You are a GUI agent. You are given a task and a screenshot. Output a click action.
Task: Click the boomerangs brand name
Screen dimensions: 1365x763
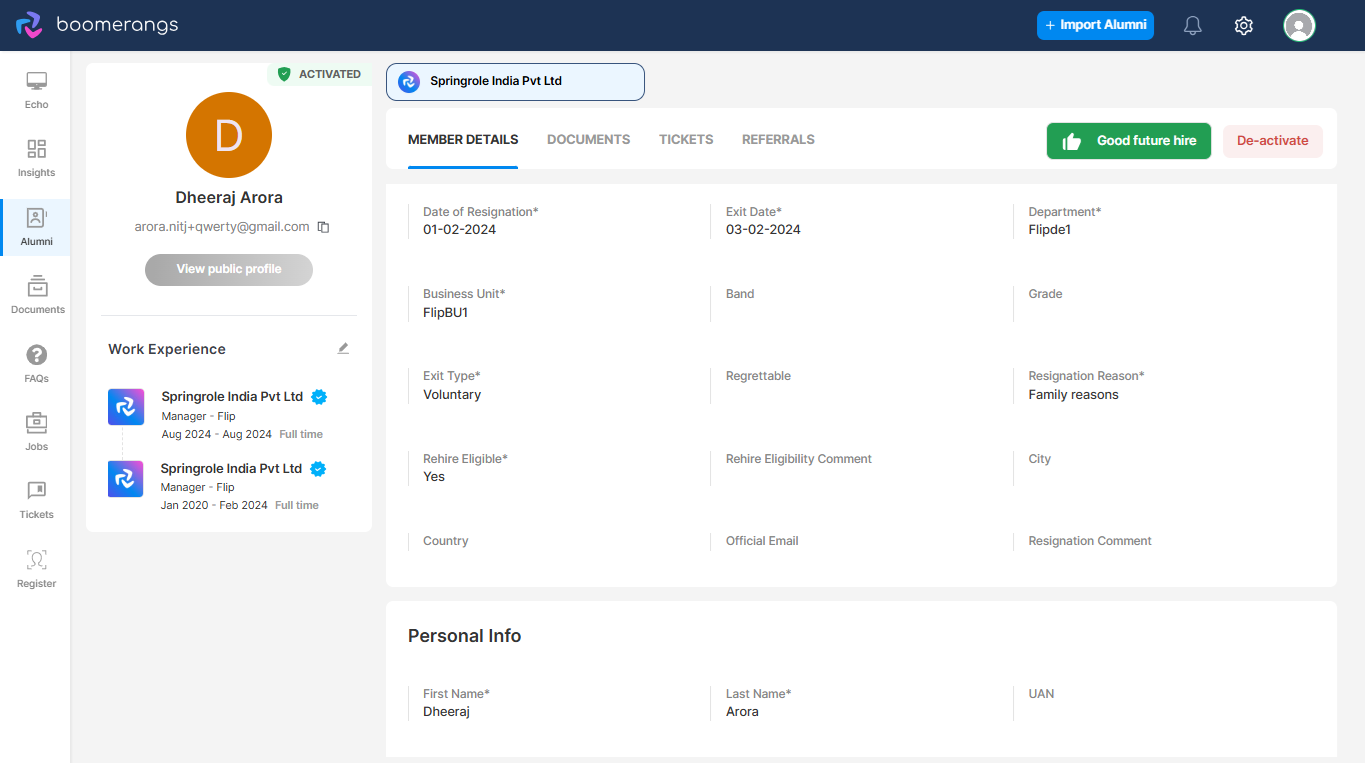pos(117,25)
